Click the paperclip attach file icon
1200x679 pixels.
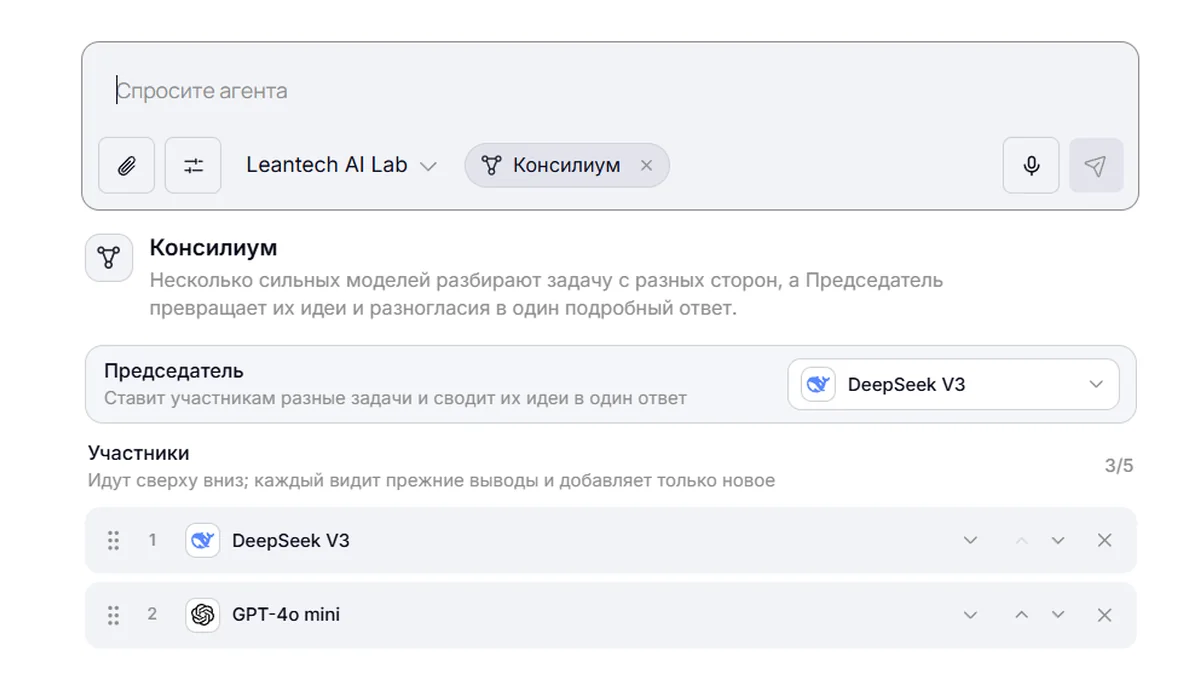click(126, 165)
